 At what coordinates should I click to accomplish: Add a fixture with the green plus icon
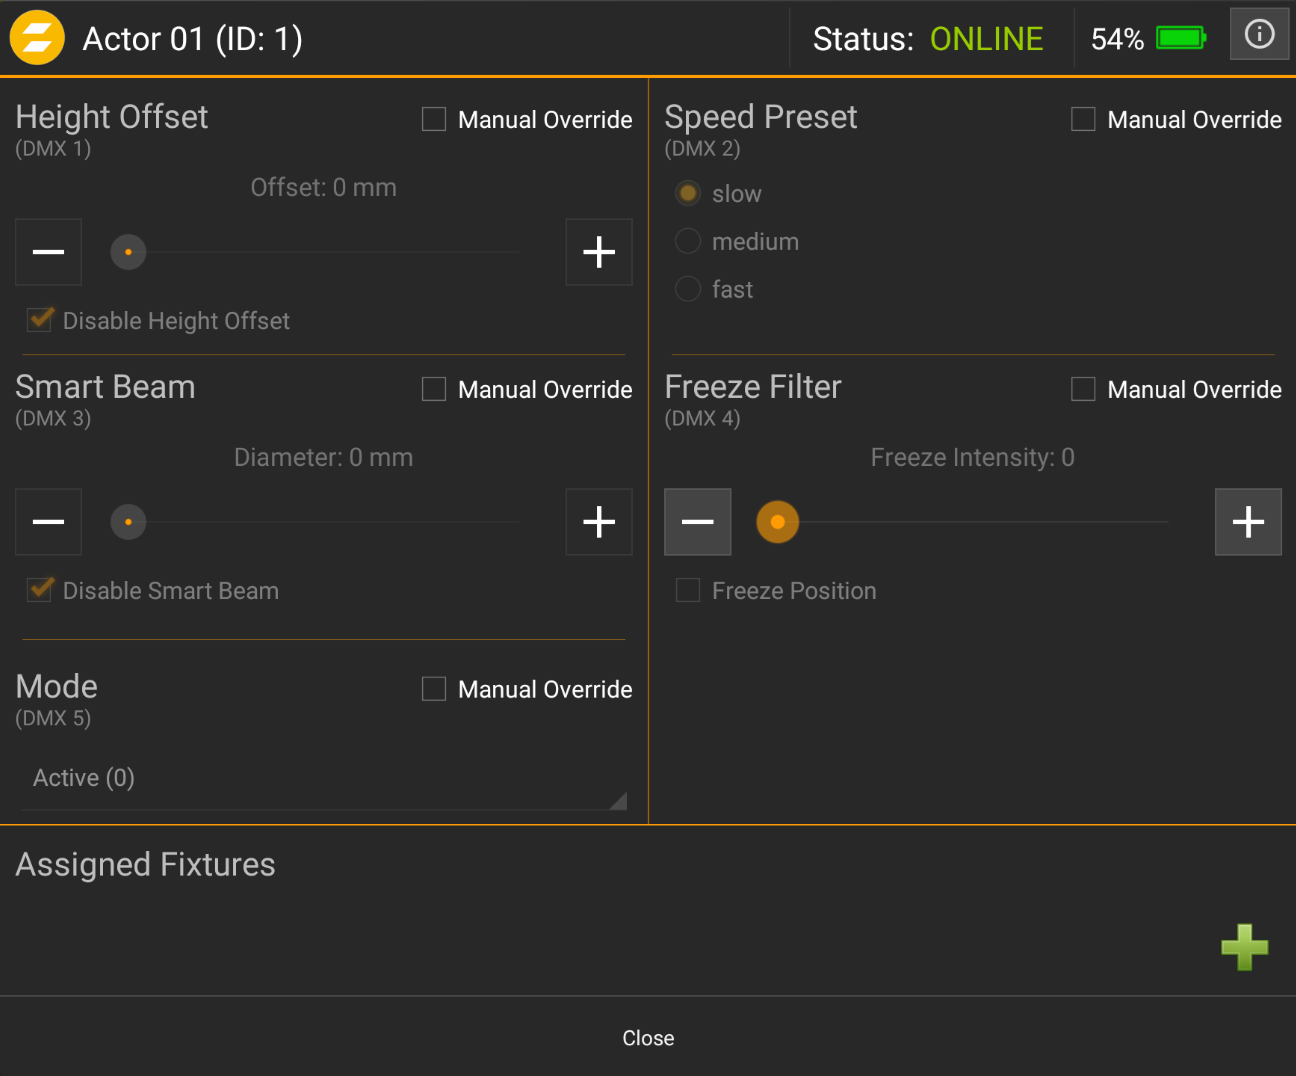point(1244,948)
